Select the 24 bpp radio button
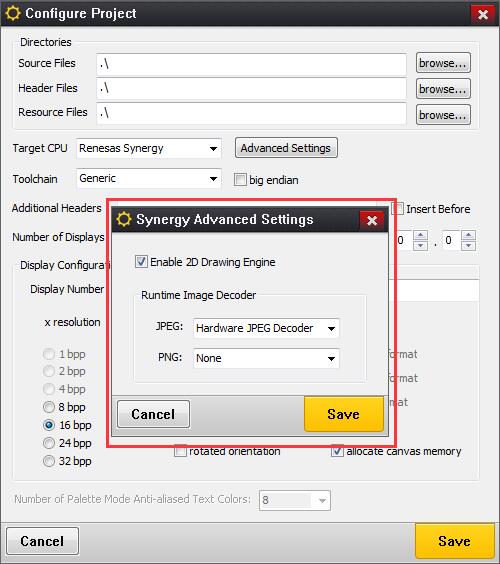The image size is (500, 564). (49, 443)
